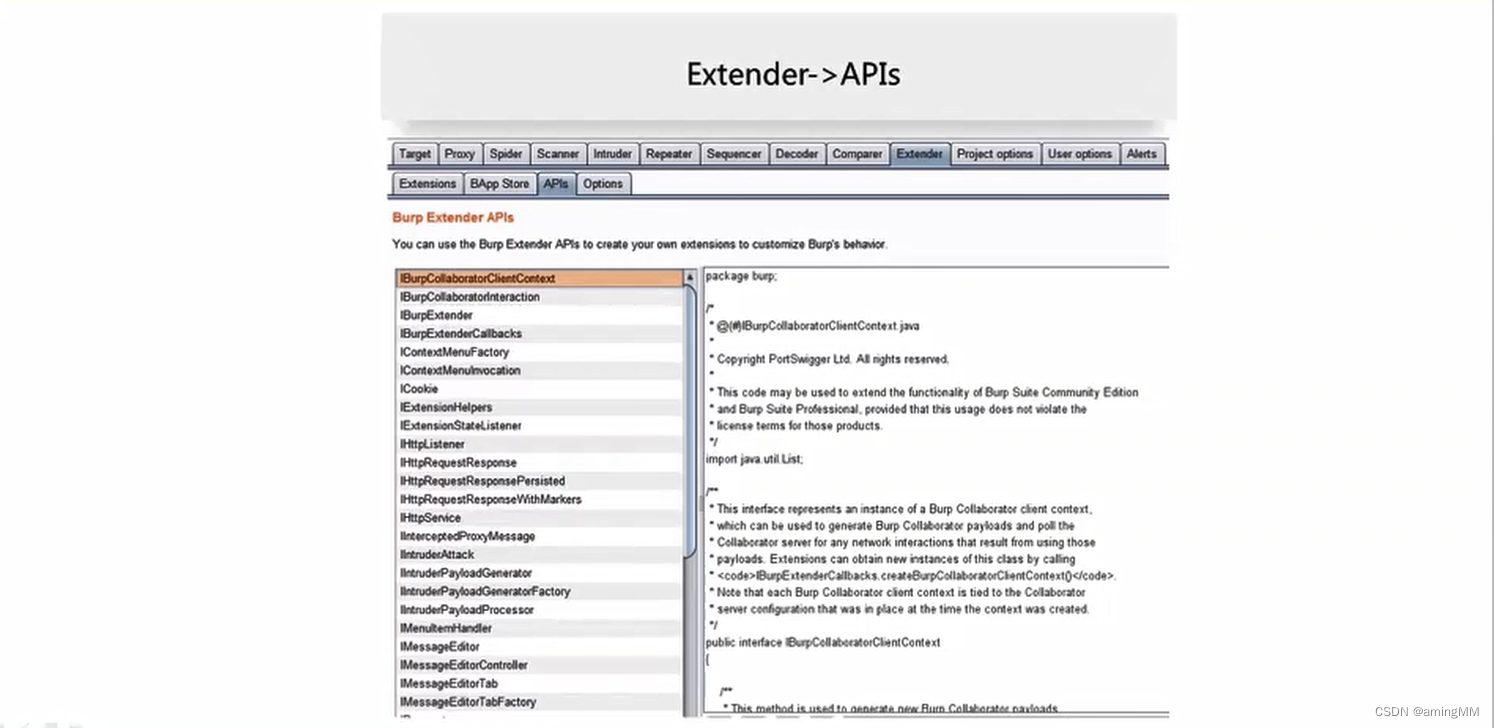Choose the IBurpExtender list entry

tap(539, 315)
